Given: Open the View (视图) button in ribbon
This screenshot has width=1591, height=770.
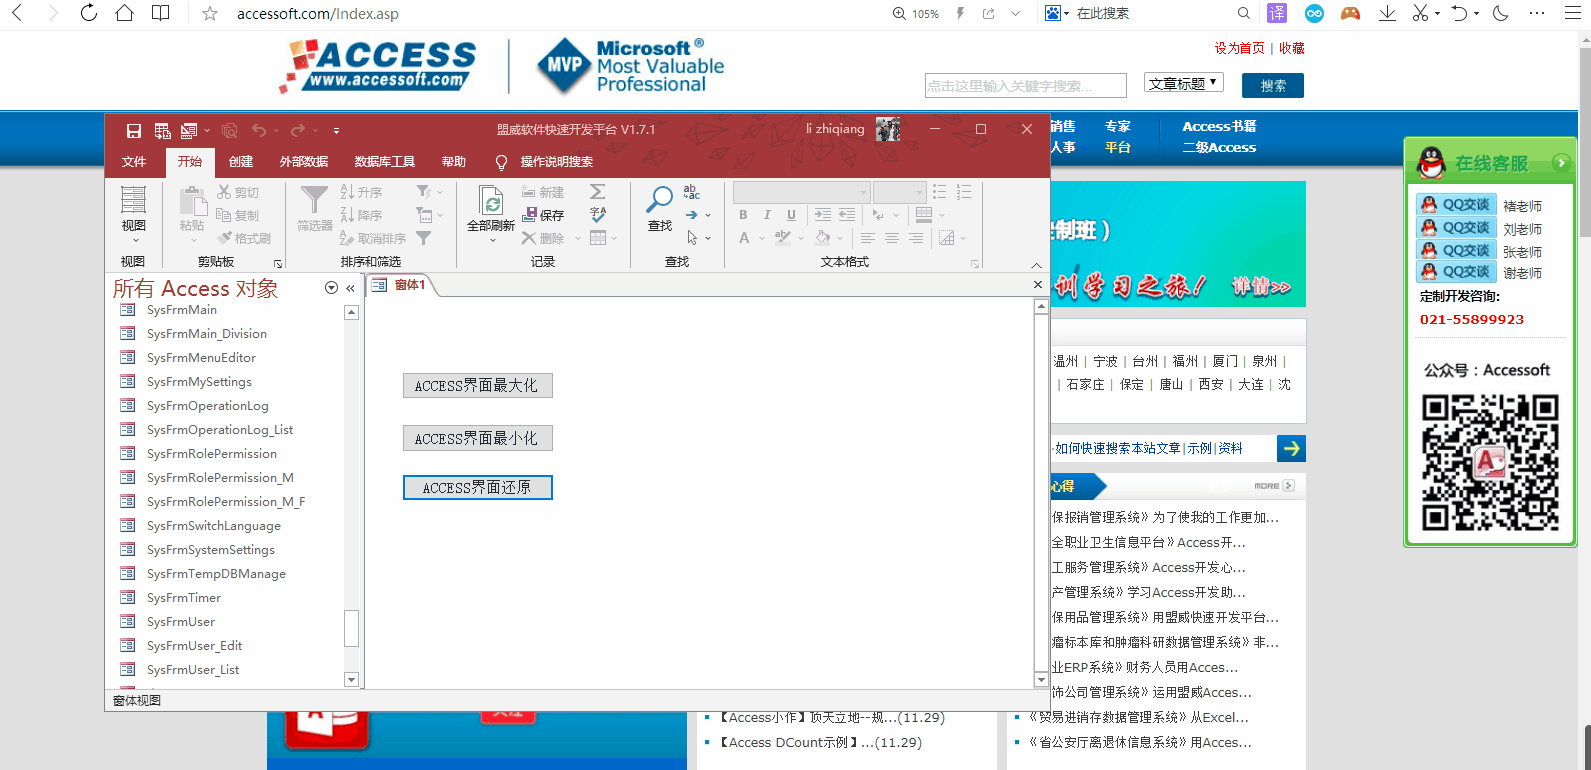Looking at the screenshot, I should click(133, 214).
